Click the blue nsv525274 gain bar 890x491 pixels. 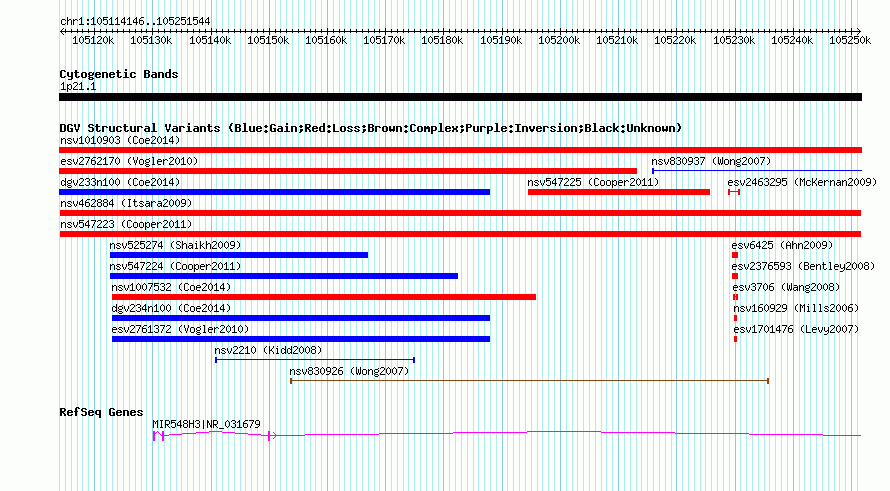coord(239,255)
